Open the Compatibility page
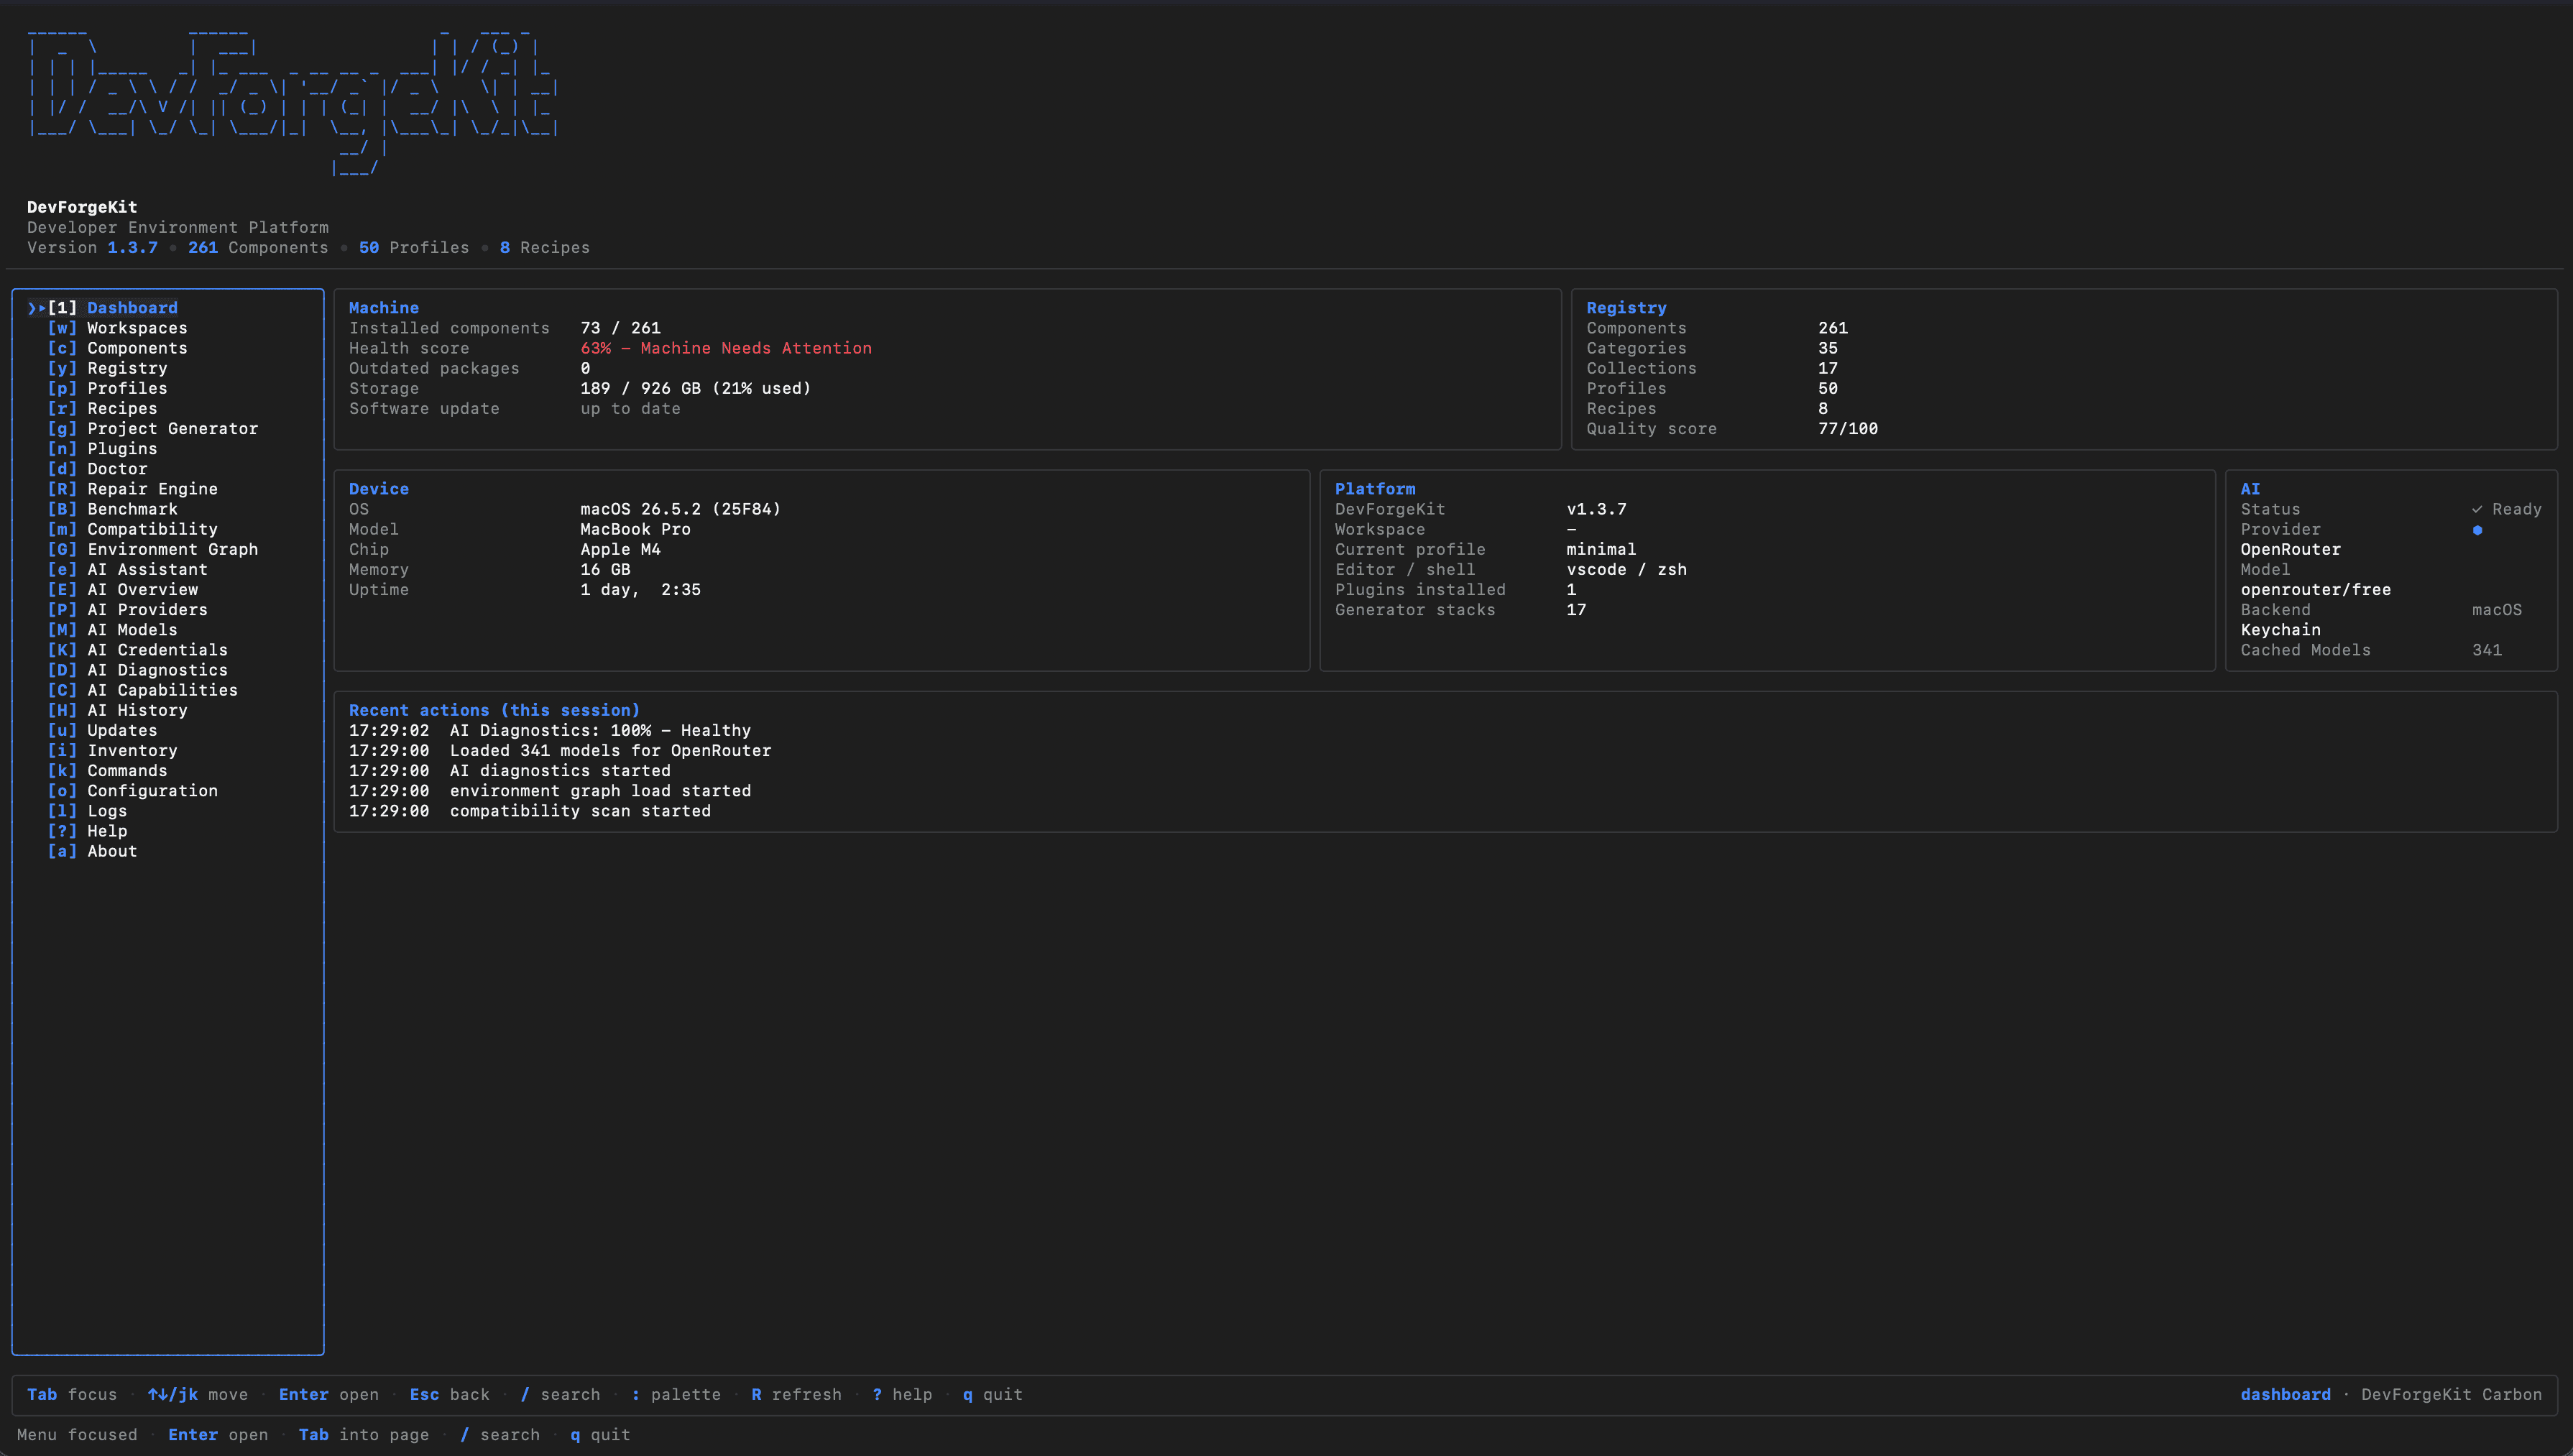 tap(132, 529)
